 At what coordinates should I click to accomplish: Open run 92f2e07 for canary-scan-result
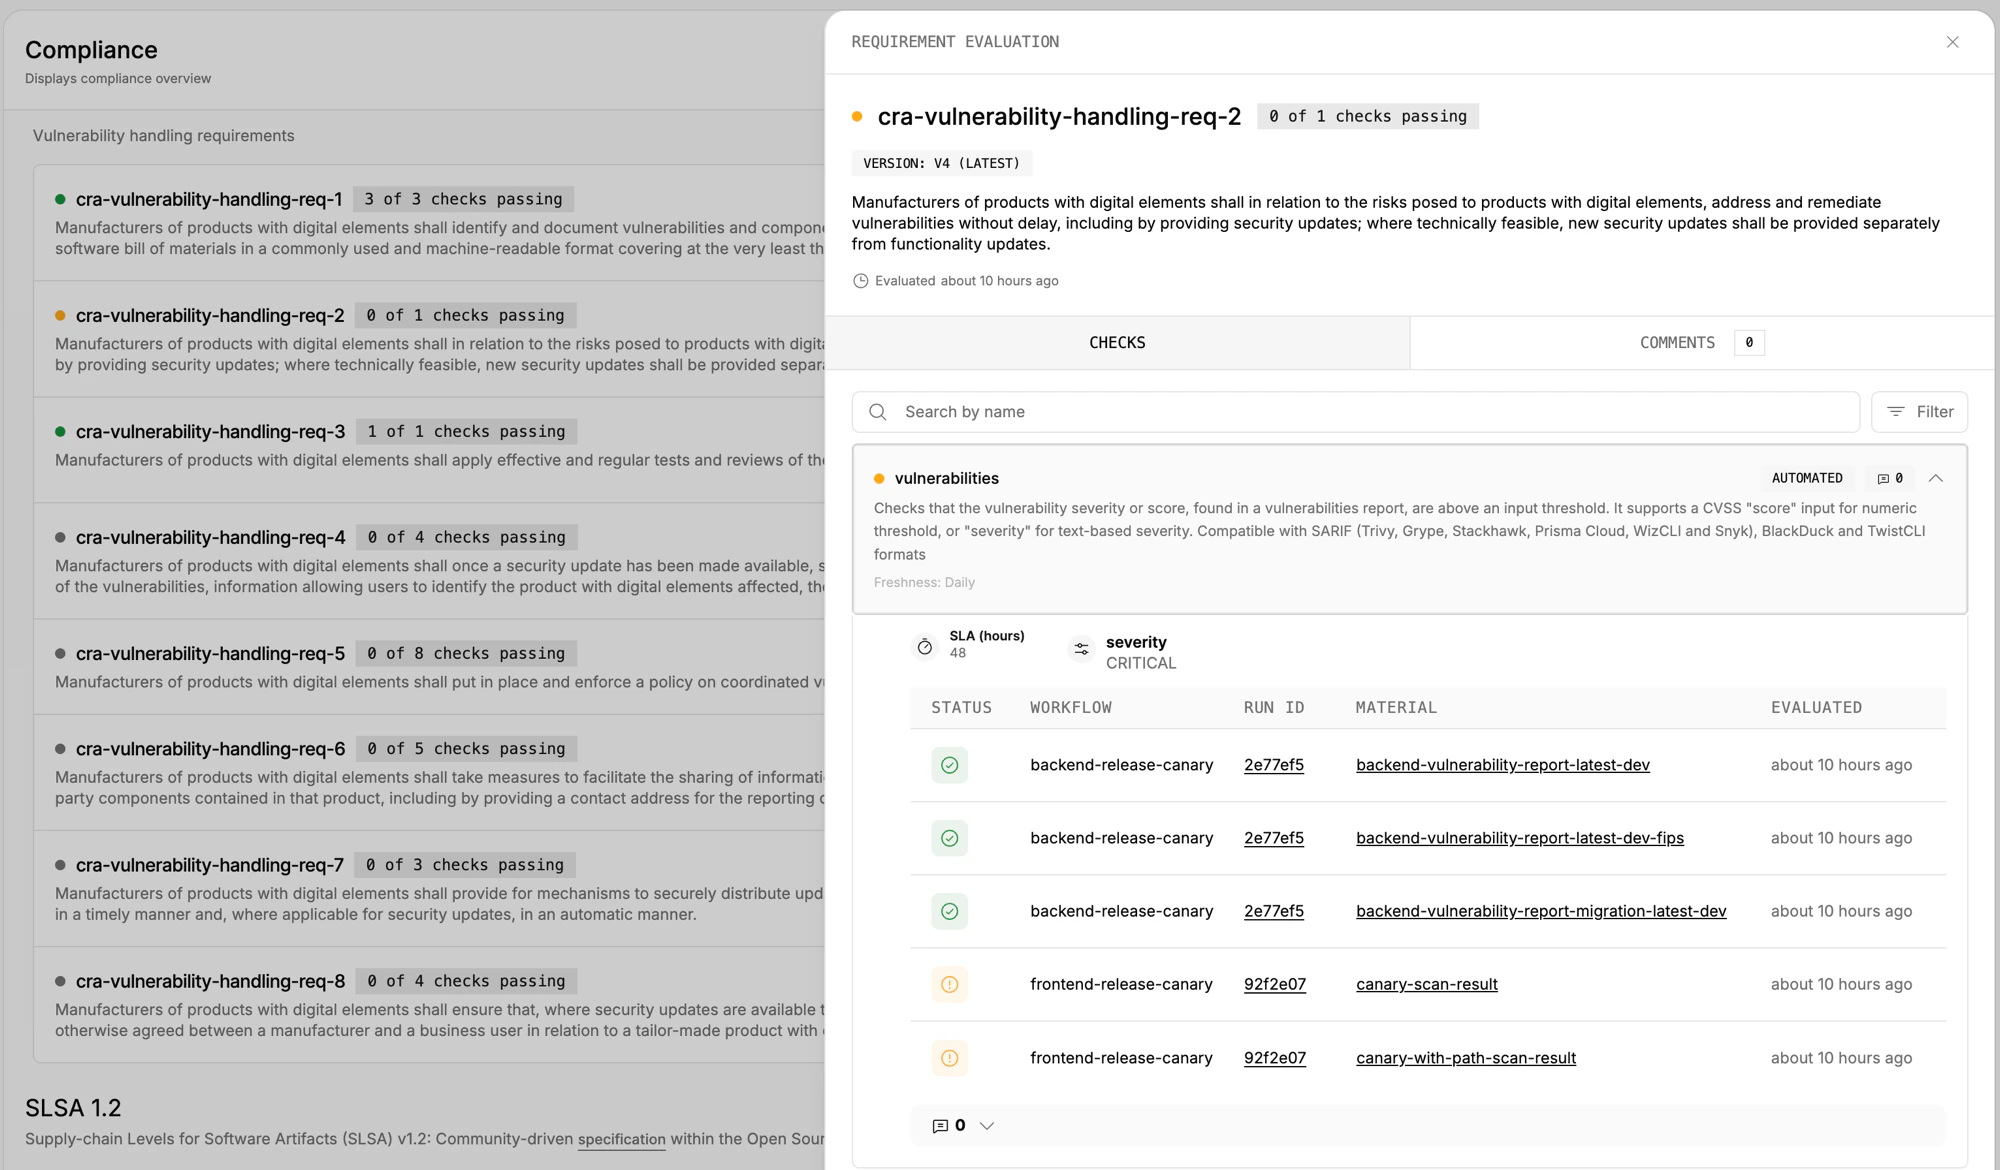[1274, 984]
